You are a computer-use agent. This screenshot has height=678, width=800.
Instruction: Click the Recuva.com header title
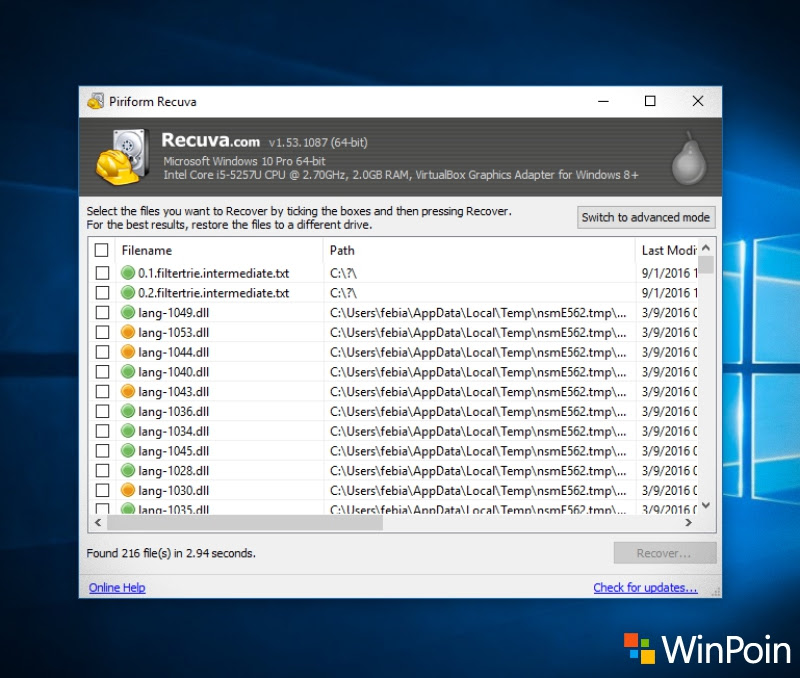tap(210, 140)
